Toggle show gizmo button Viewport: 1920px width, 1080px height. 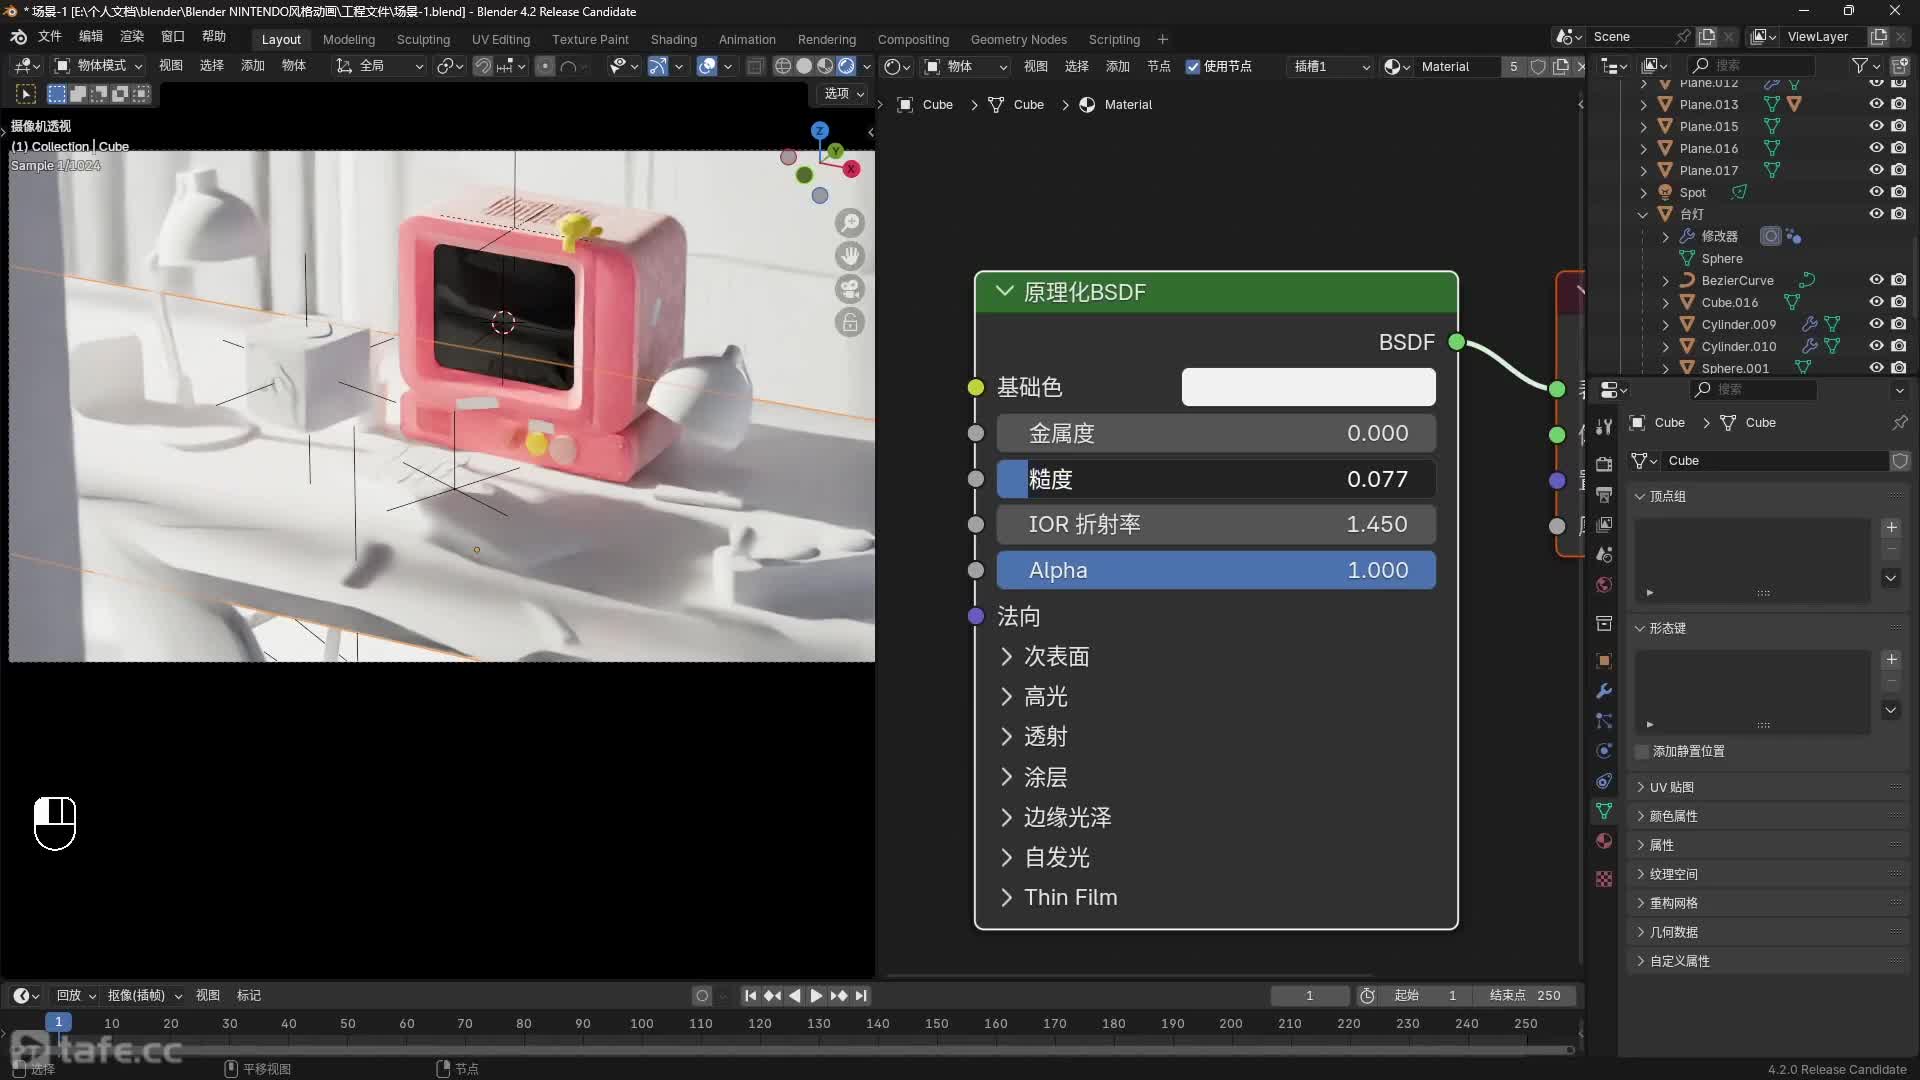tap(657, 66)
